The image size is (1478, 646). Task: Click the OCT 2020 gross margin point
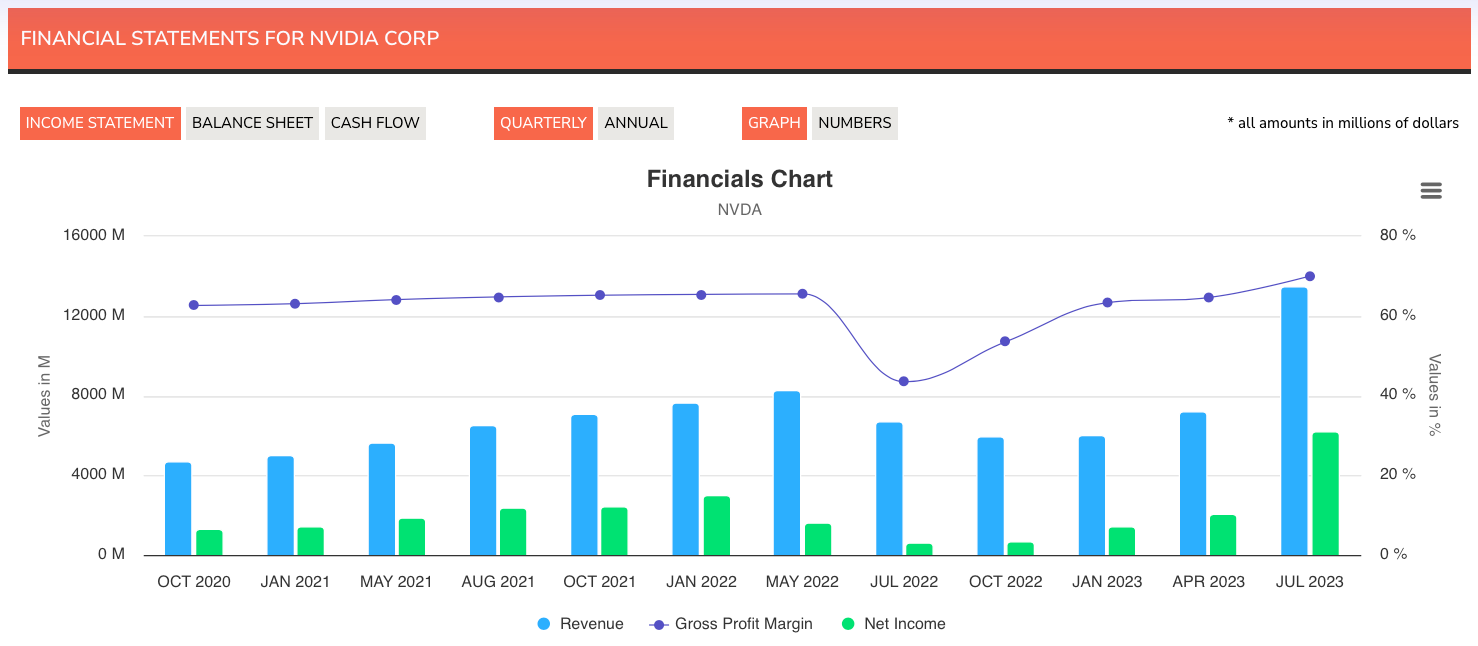coord(194,305)
